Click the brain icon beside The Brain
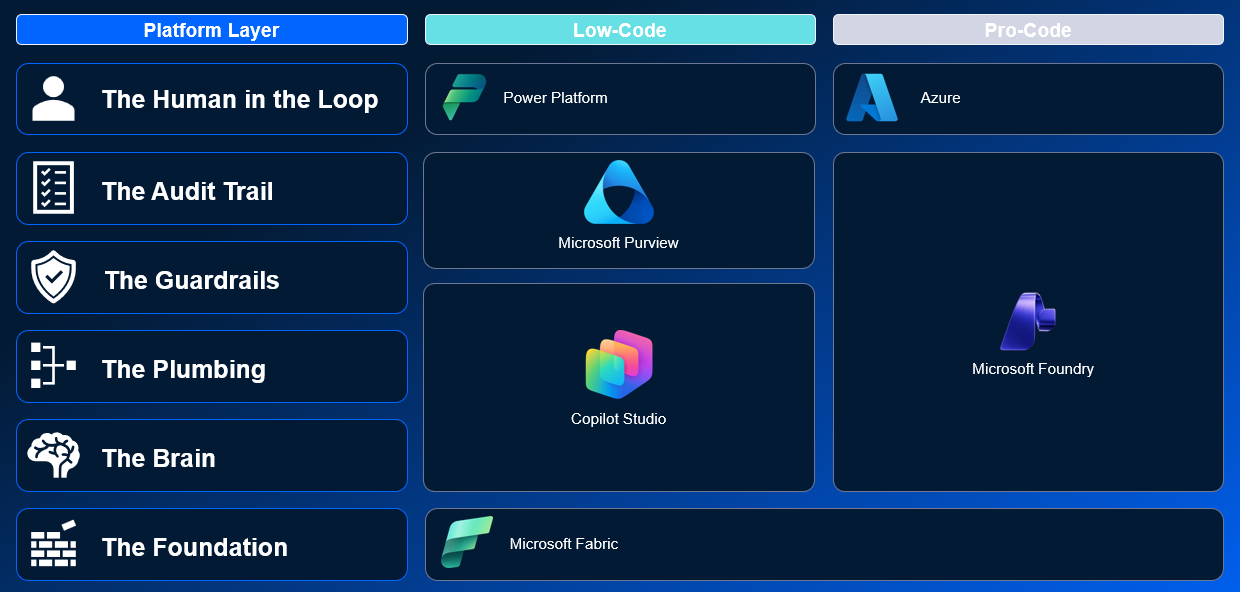 pos(53,455)
